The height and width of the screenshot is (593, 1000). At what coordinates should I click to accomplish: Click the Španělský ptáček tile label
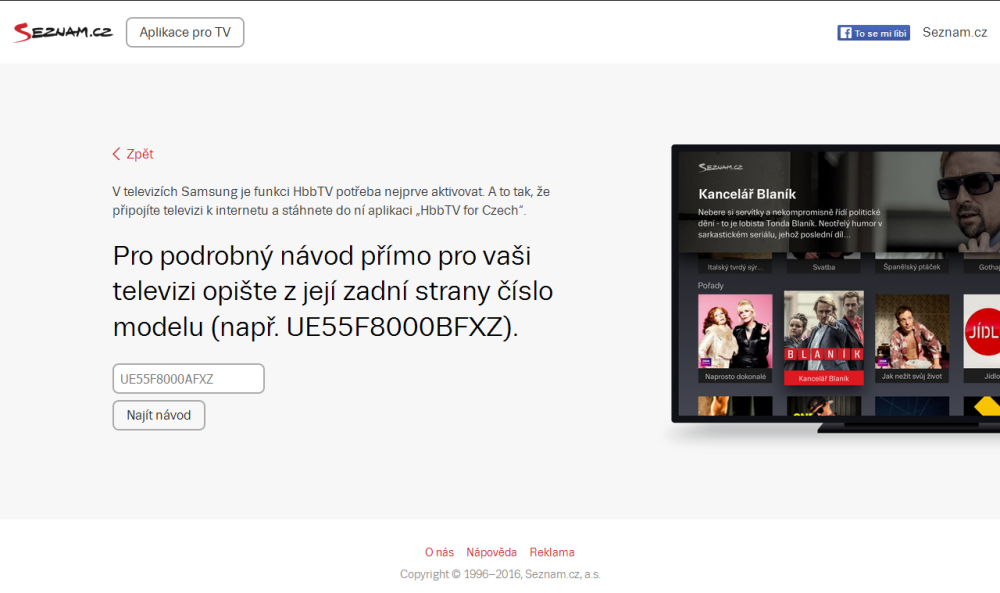pos(911,267)
